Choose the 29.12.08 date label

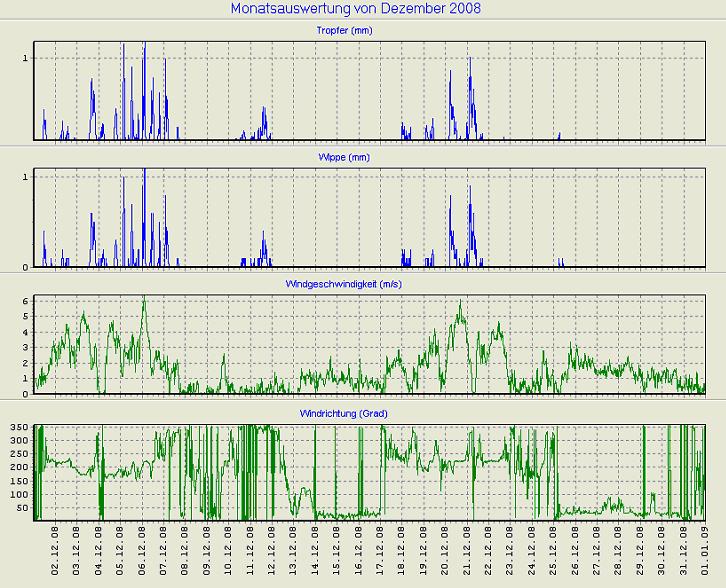(640, 553)
